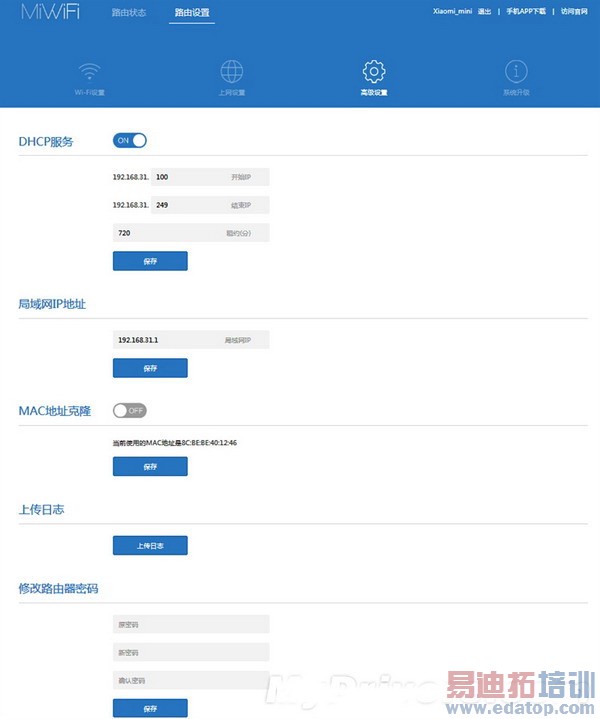Screen dimensions: 600x719
Task: Open the 手机APP下载 link
Action: pos(526,11)
